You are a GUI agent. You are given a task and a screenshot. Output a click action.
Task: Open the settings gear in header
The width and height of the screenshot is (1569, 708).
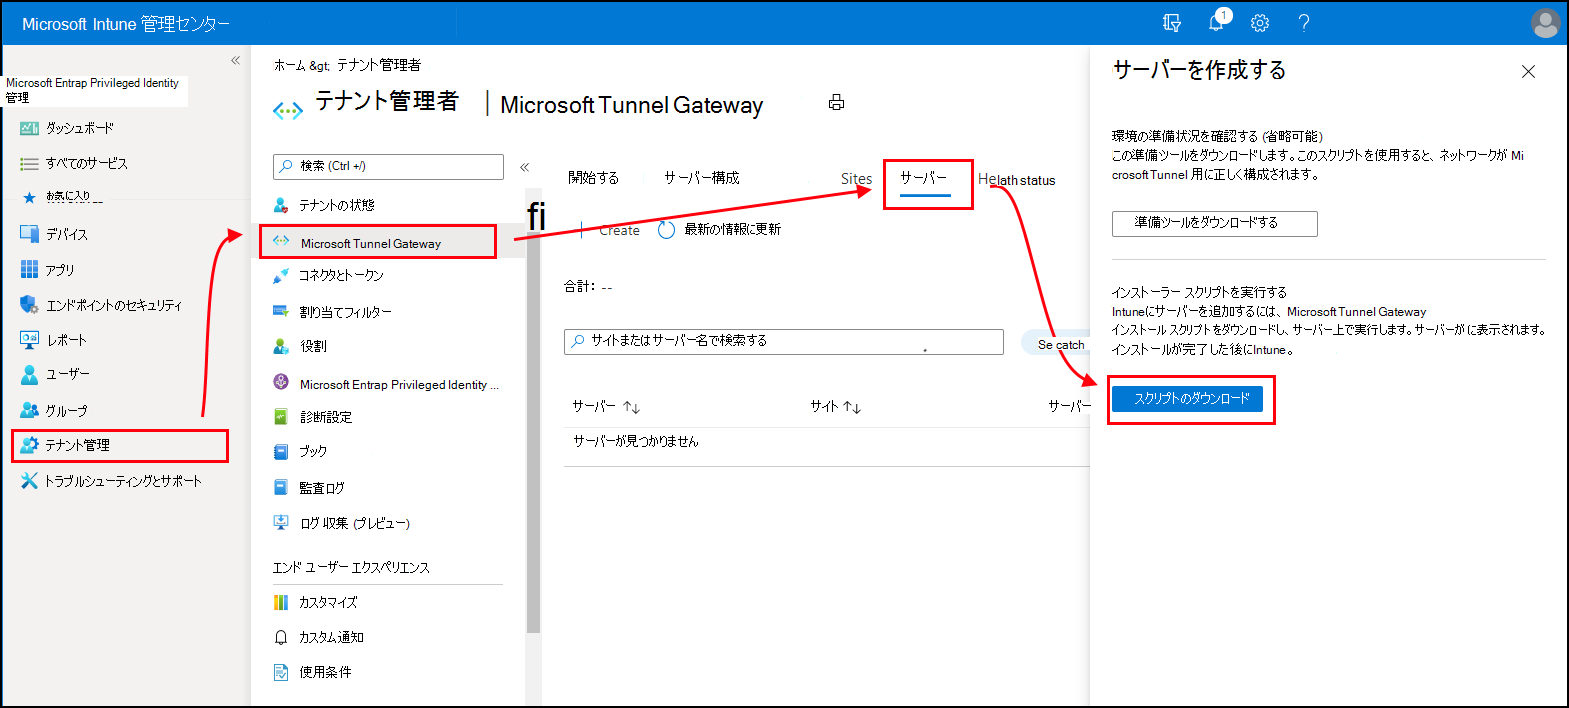tap(1260, 23)
